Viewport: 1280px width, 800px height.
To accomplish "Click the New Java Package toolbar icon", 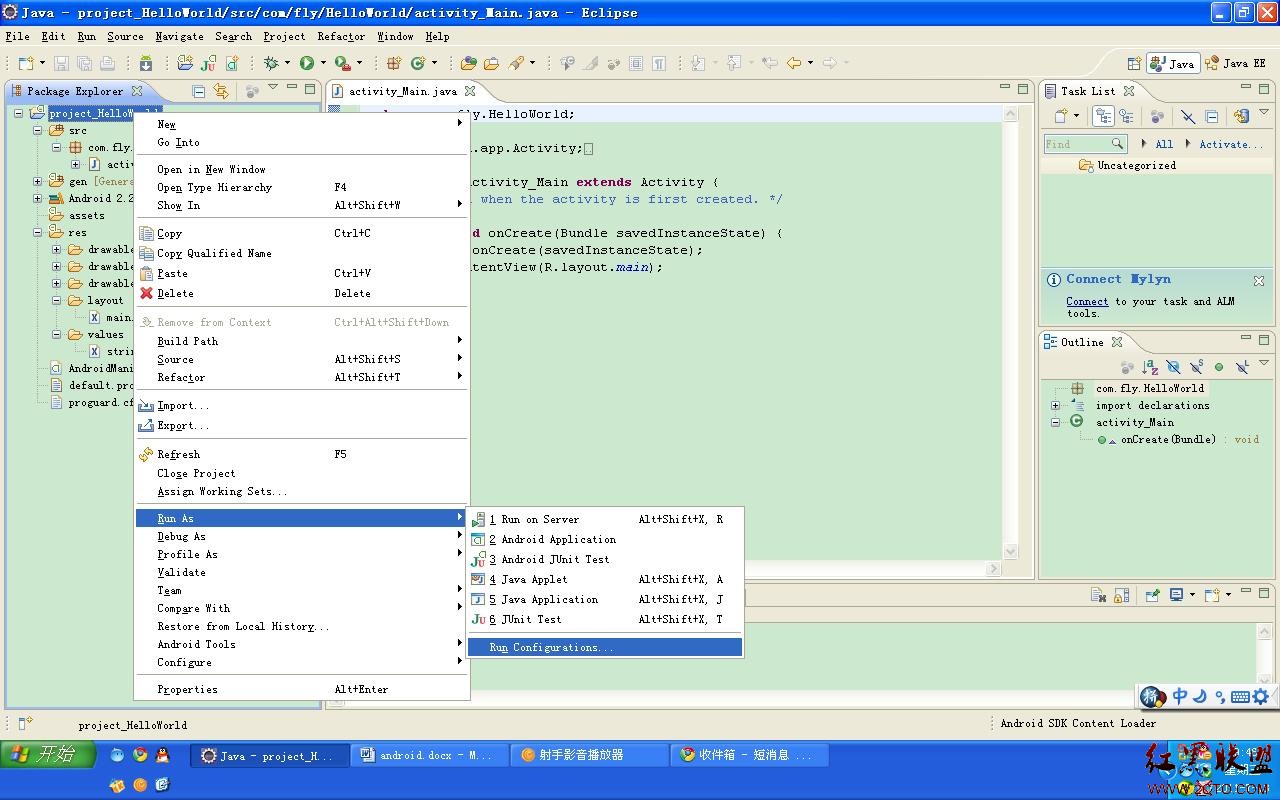I will coord(394,63).
